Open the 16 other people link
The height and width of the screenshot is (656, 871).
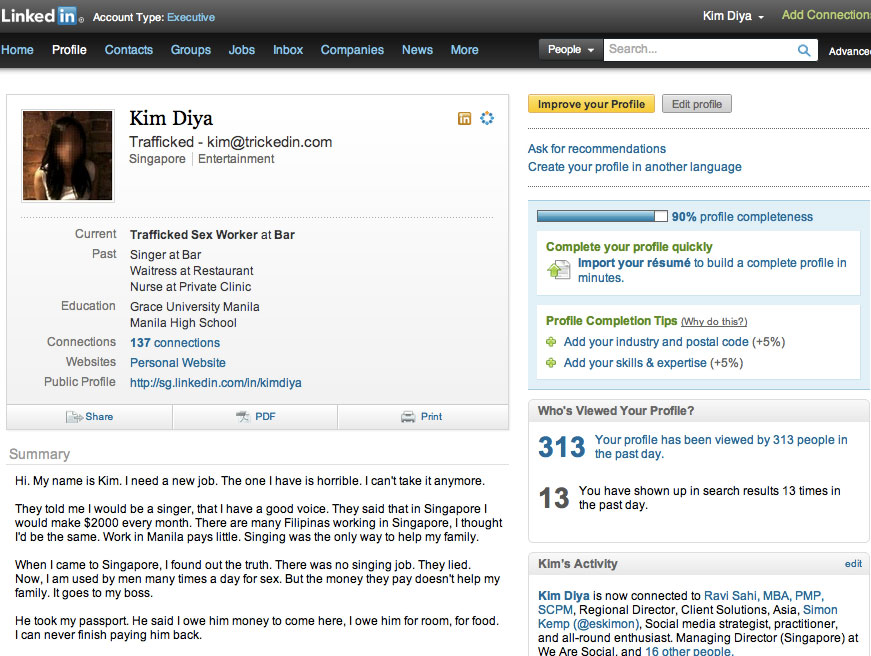pos(689,651)
